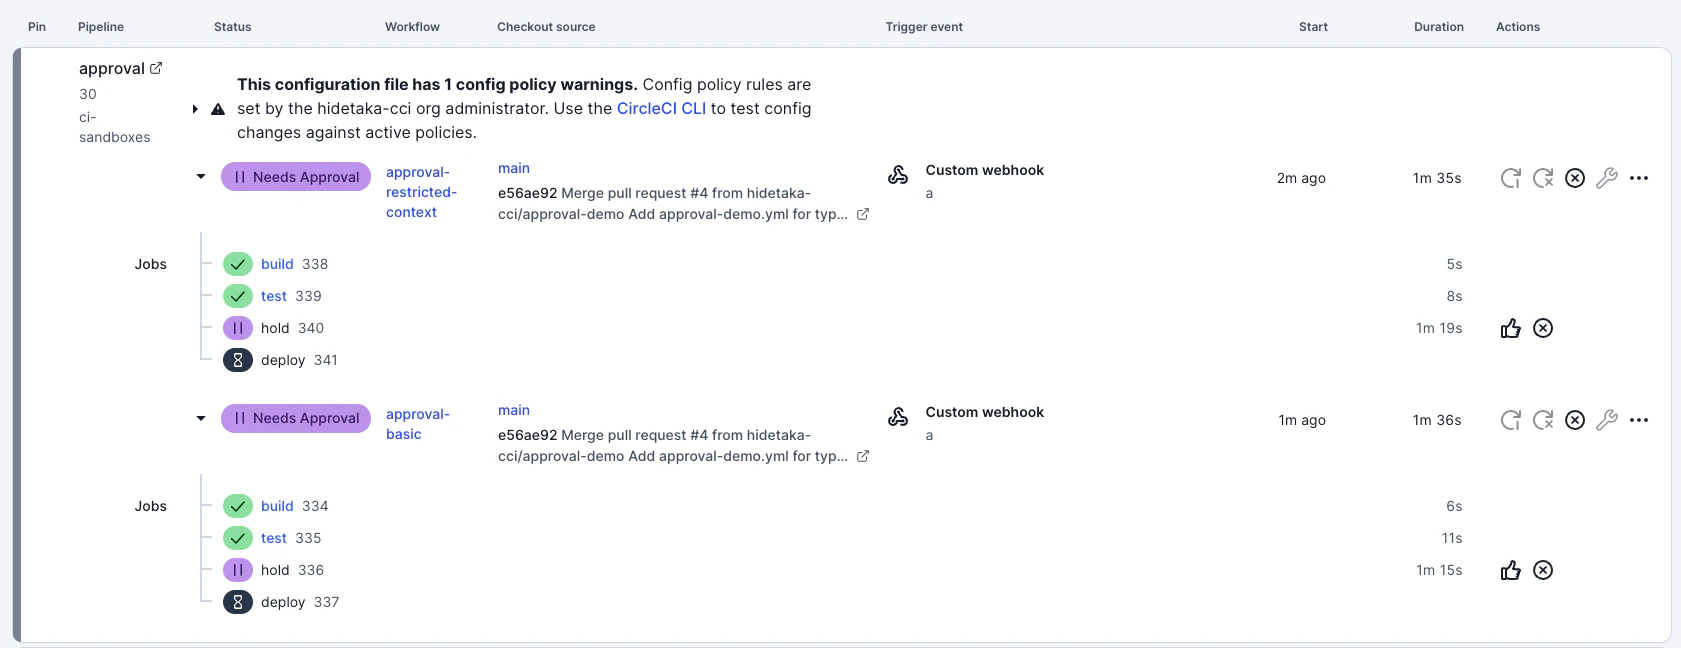Open the build 338 job
The height and width of the screenshot is (648, 1681).
[277, 264]
